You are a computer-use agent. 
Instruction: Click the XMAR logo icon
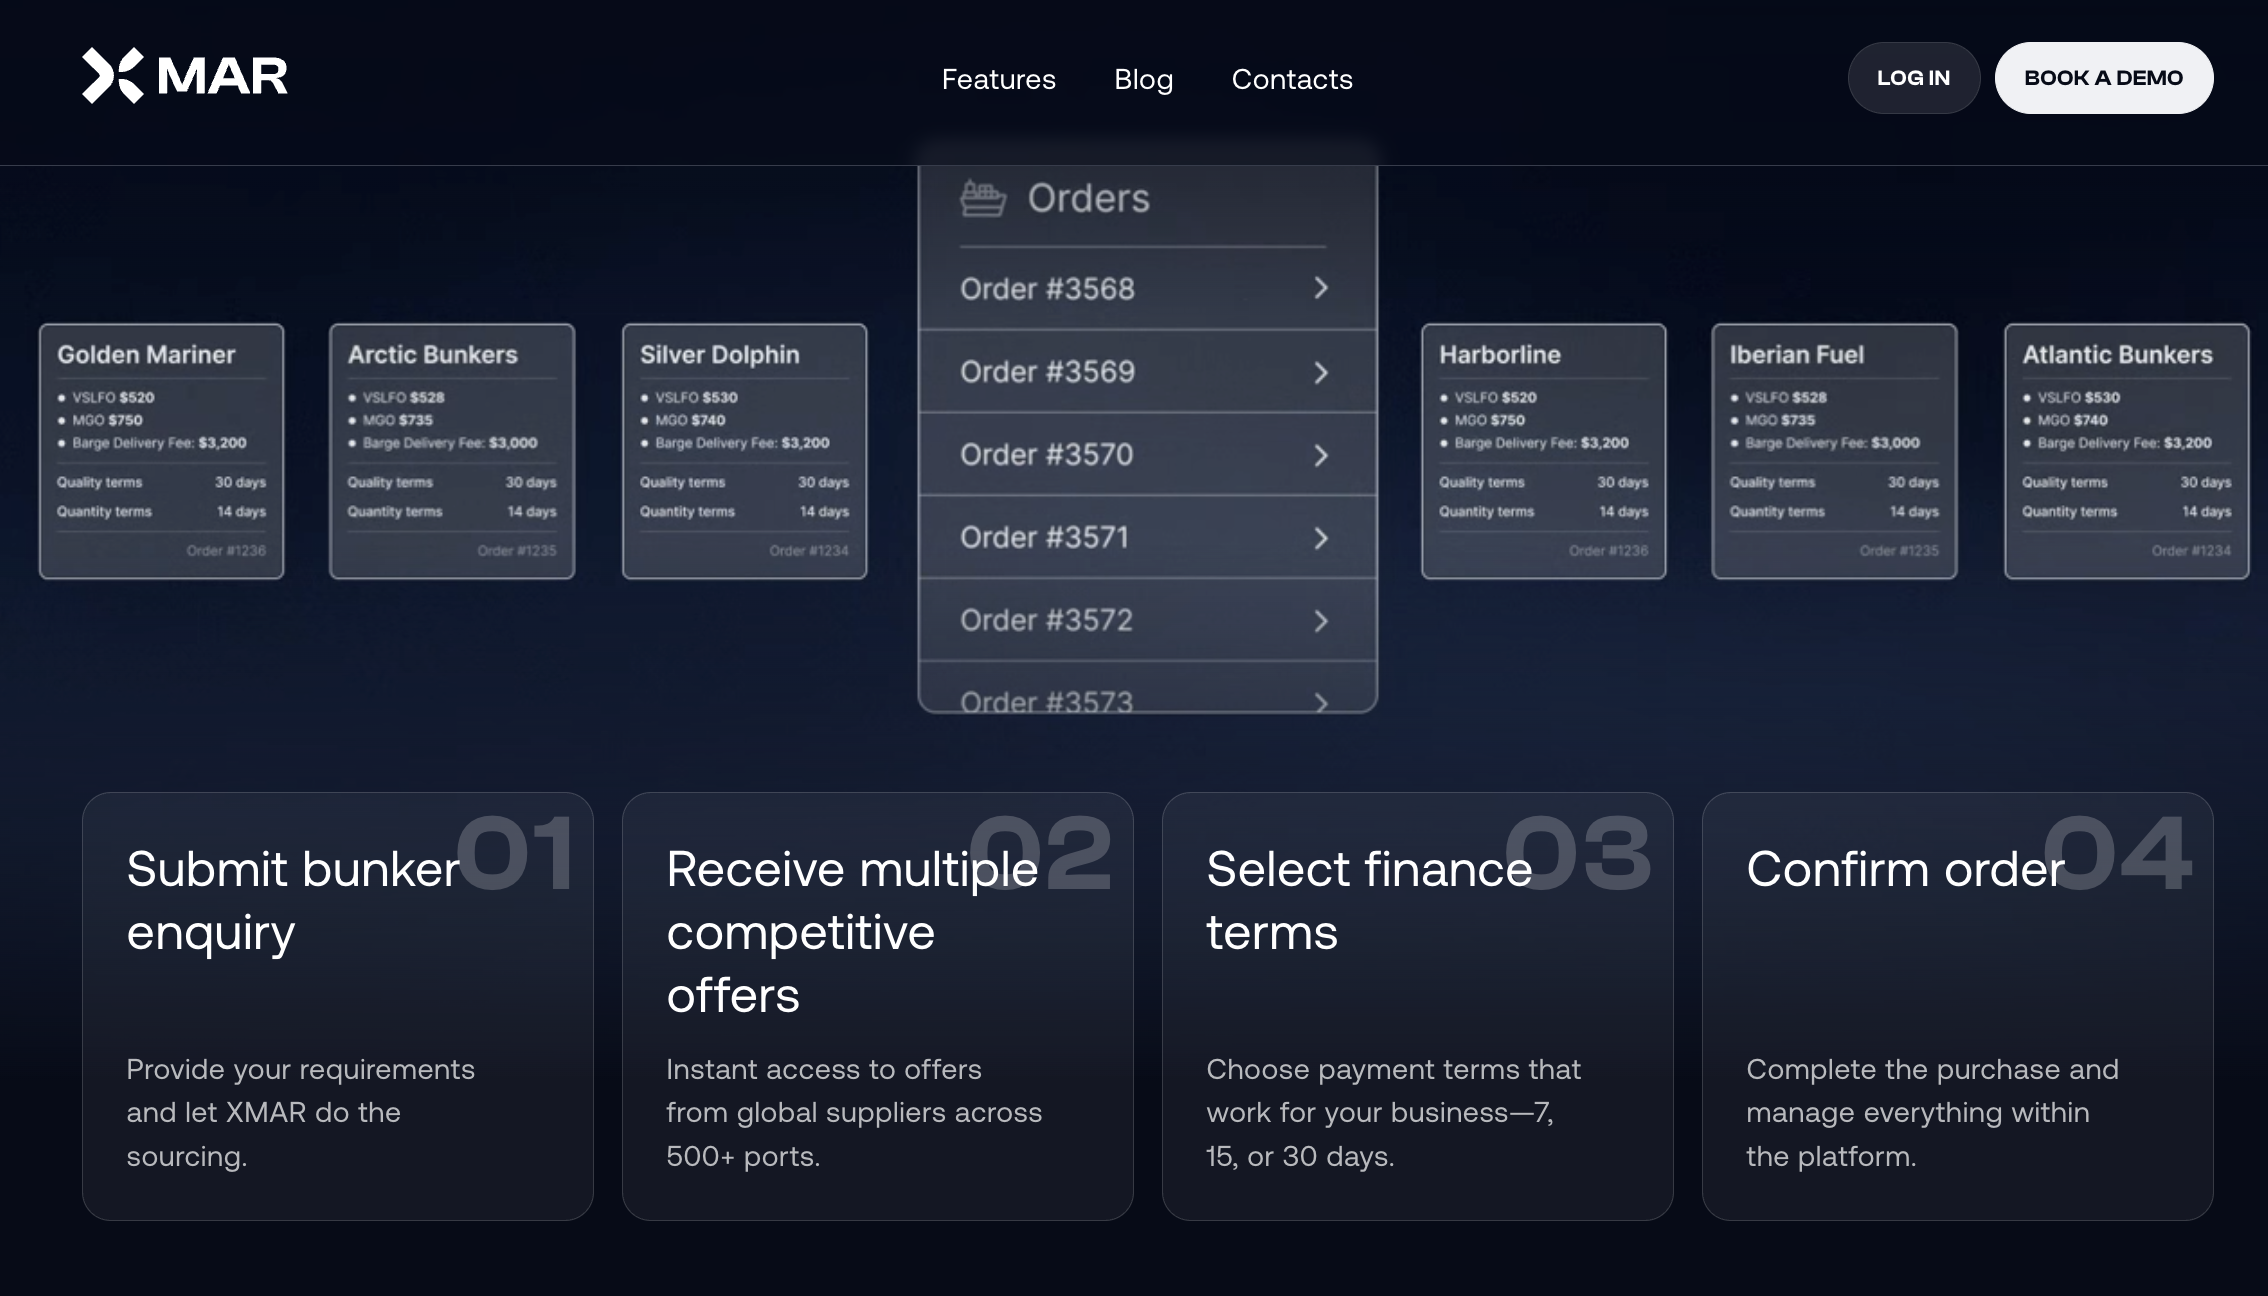coord(112,76)
